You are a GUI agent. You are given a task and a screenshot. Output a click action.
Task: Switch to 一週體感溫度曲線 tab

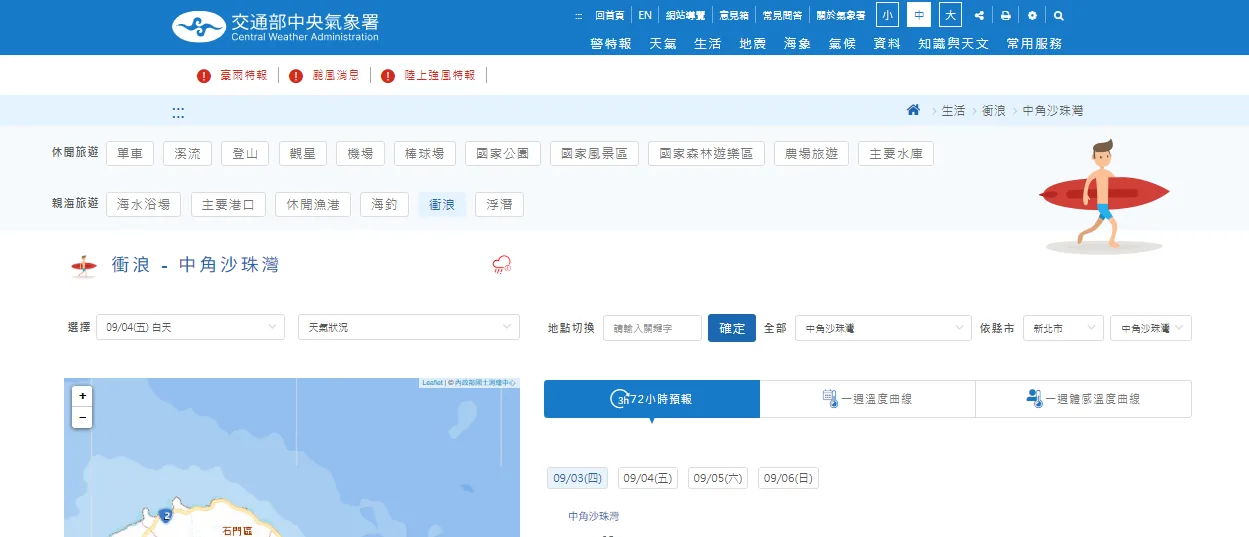(x=1084, y=399)
